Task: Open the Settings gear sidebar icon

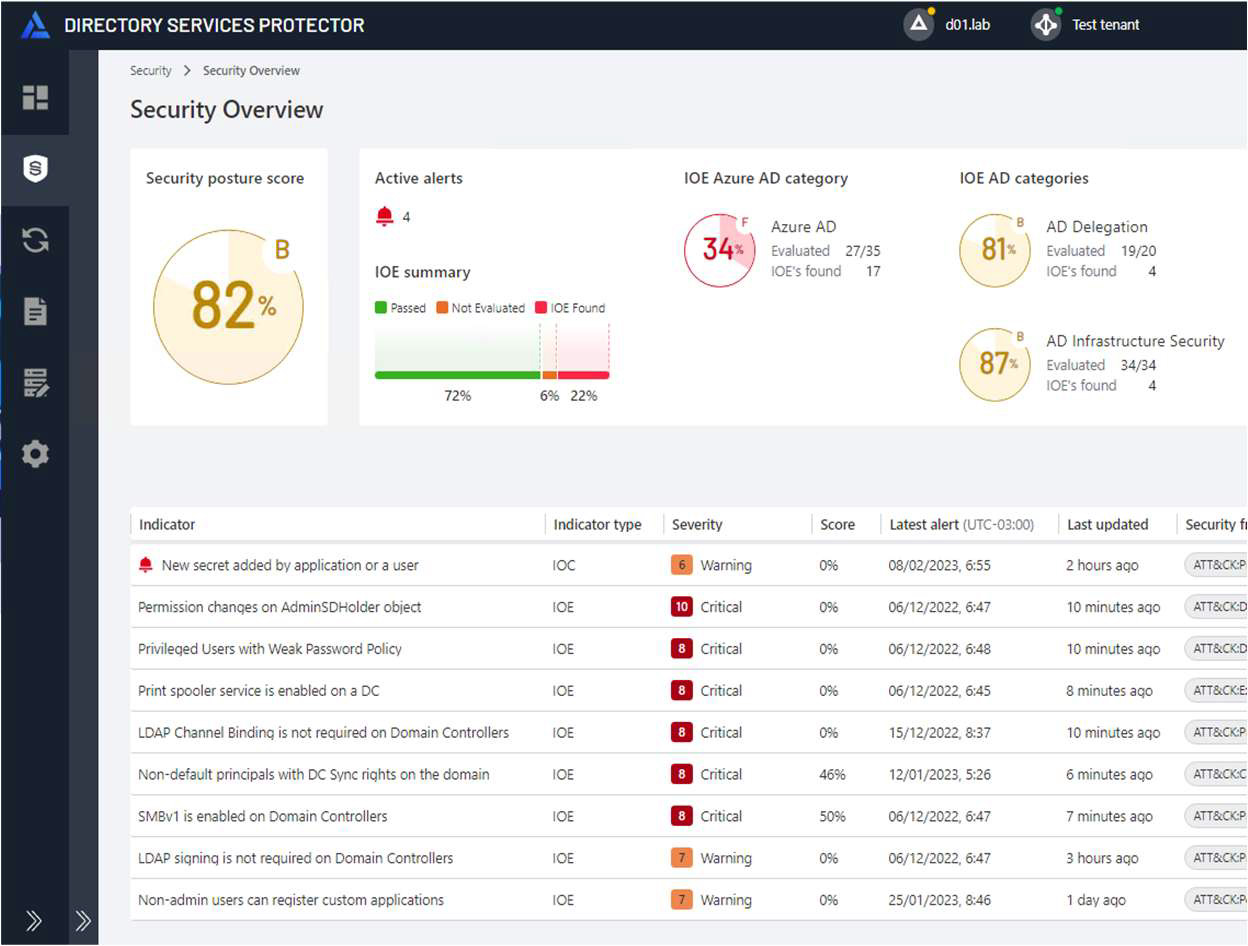Action: [x=35, y=454]
